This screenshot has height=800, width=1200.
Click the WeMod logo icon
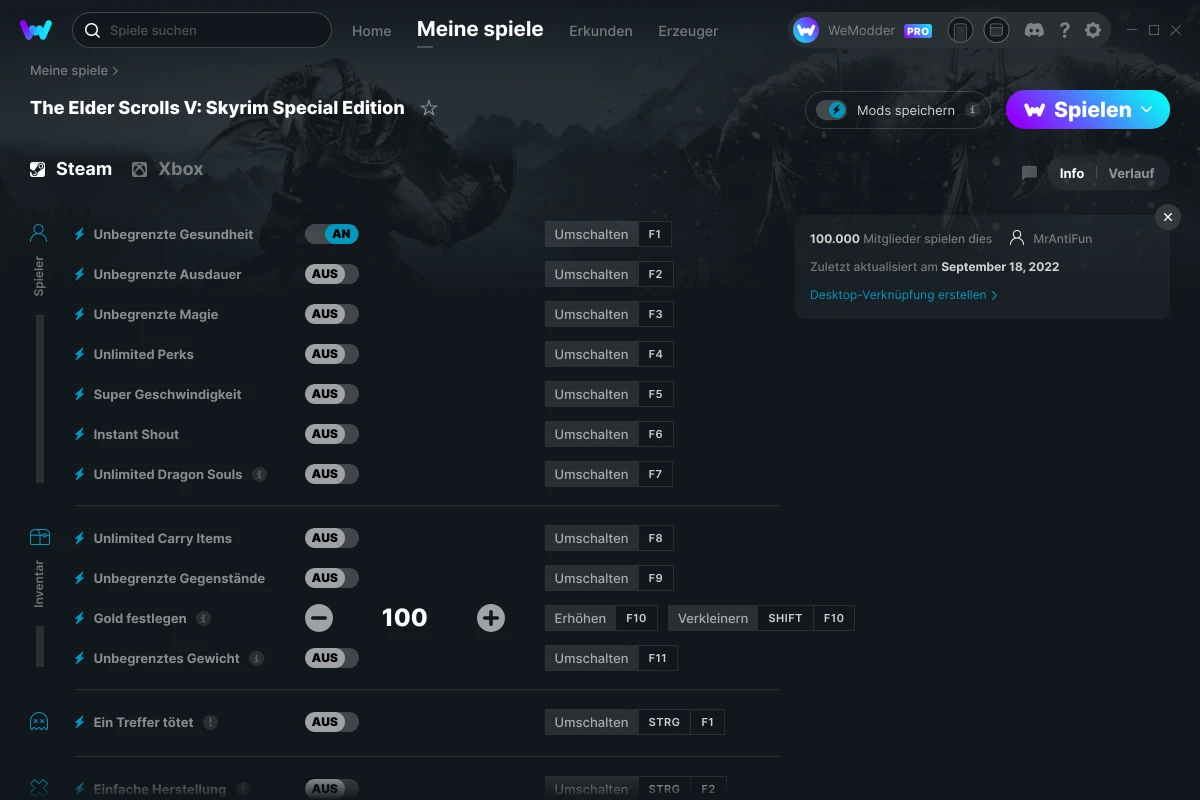pos(36,30)
